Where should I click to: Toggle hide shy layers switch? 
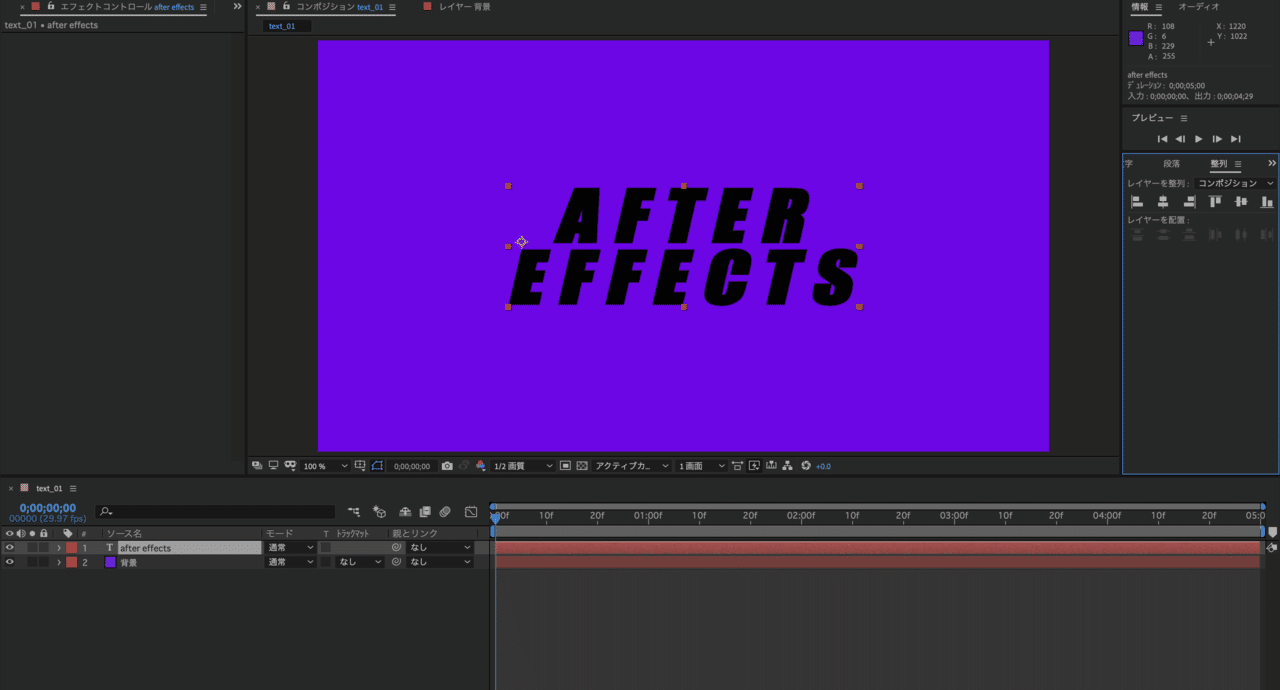[405, 512]
